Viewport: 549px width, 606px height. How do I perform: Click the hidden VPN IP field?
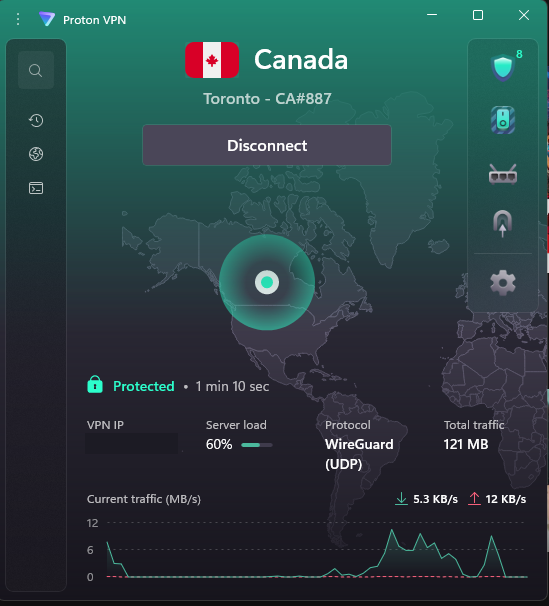tap(132, 443)
